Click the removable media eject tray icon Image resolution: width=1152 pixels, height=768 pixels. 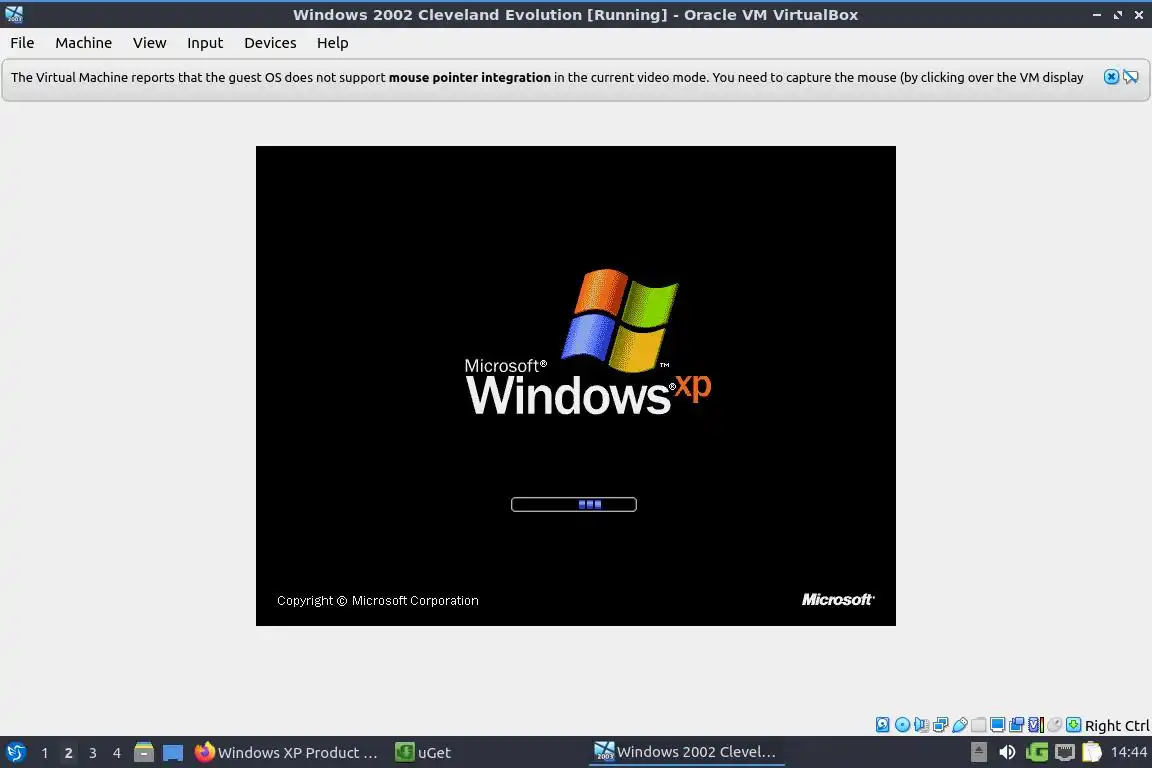[x=979, y=752]
